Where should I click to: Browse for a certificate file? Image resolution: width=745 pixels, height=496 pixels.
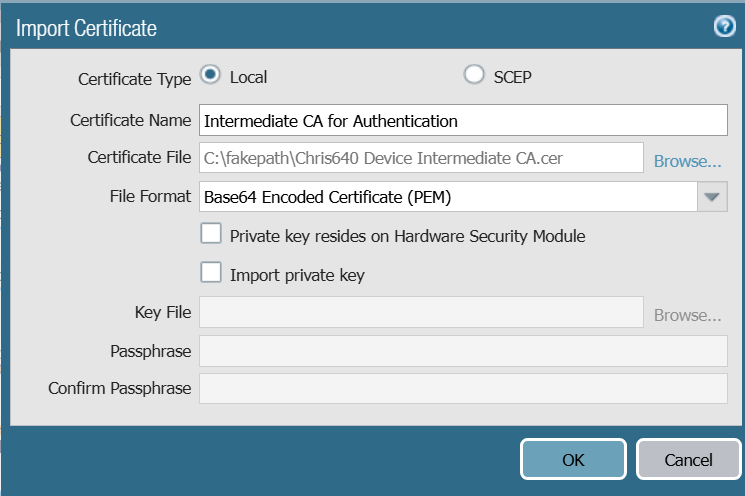coord(687,159)
